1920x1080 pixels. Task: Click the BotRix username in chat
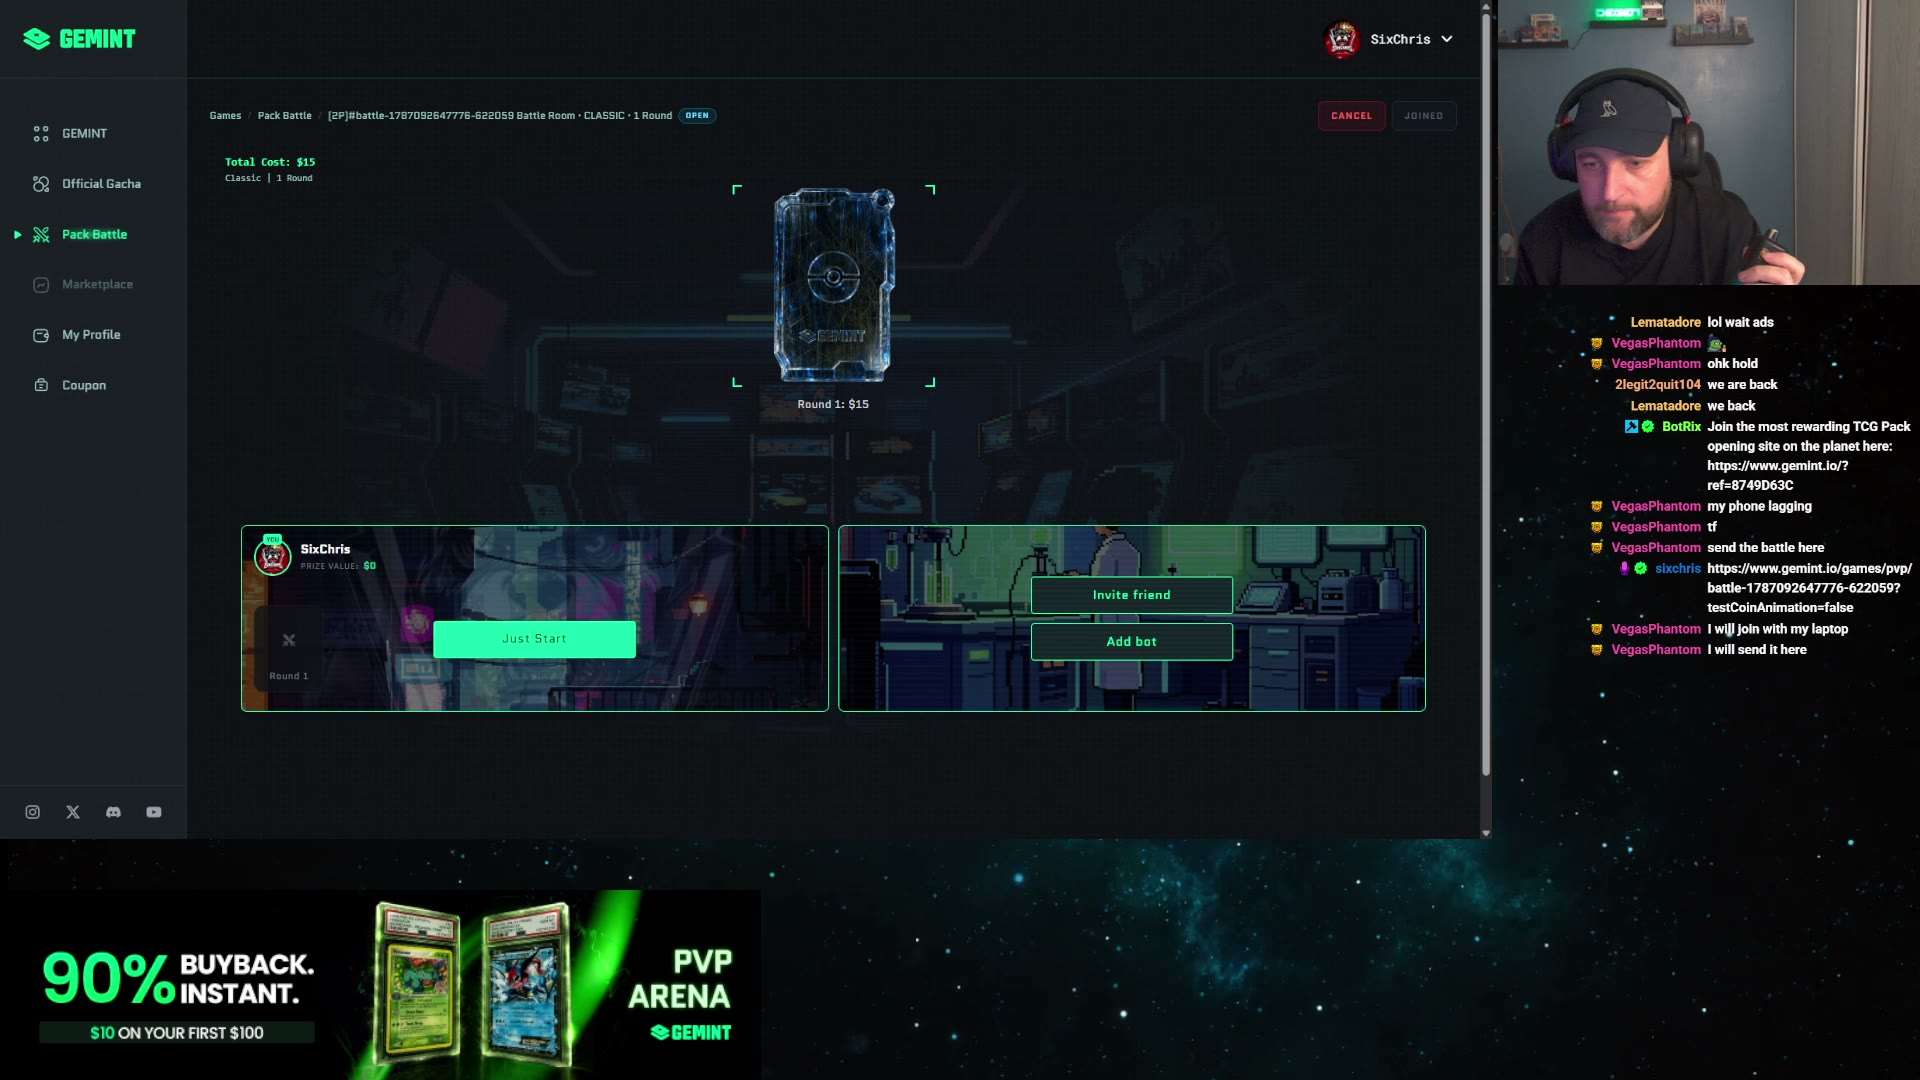(x=1681, y=427)
